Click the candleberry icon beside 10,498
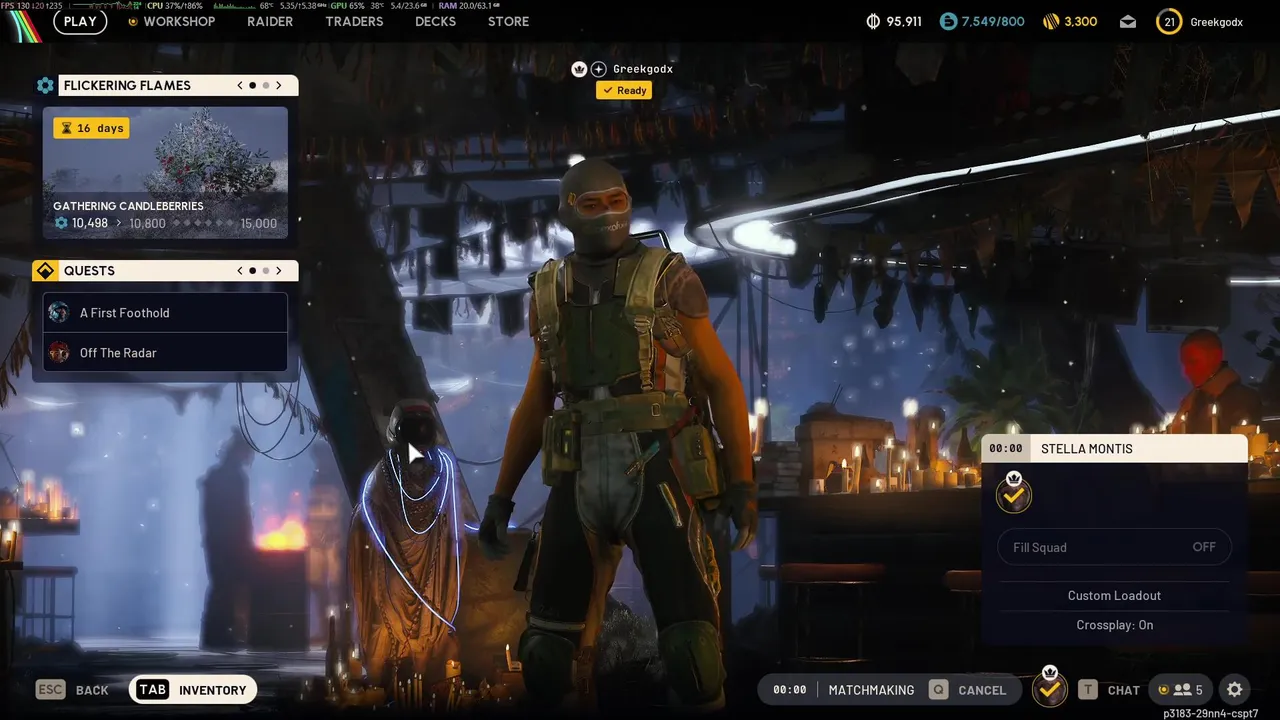The image size is (1280, 720). (61, 223)
